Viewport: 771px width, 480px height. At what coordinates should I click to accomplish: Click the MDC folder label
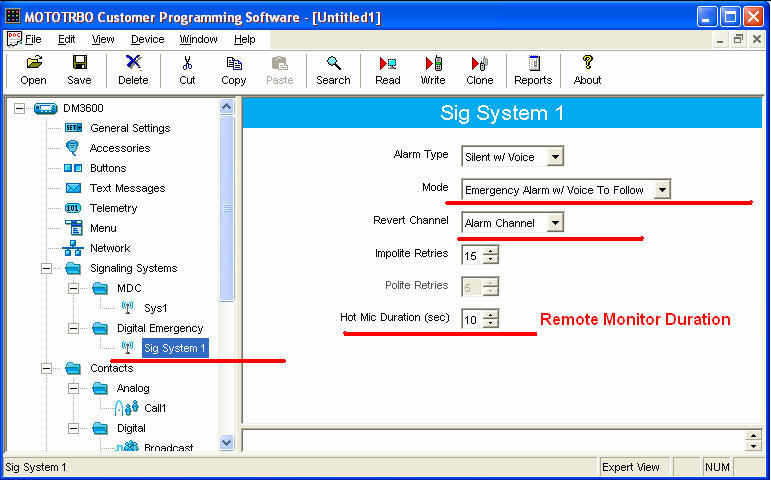pyautogui.click(x=129, y=288)
